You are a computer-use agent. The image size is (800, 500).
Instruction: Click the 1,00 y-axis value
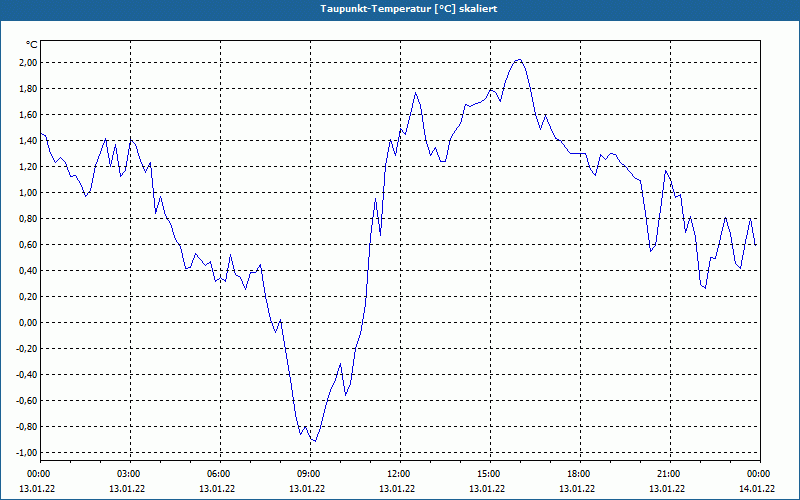tap(27, 193)
